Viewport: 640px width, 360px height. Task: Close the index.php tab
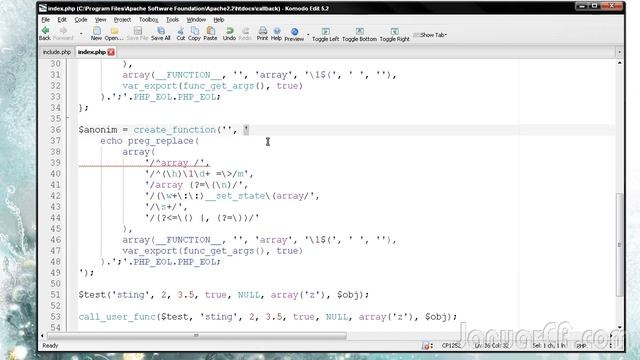tap(111, 52)
